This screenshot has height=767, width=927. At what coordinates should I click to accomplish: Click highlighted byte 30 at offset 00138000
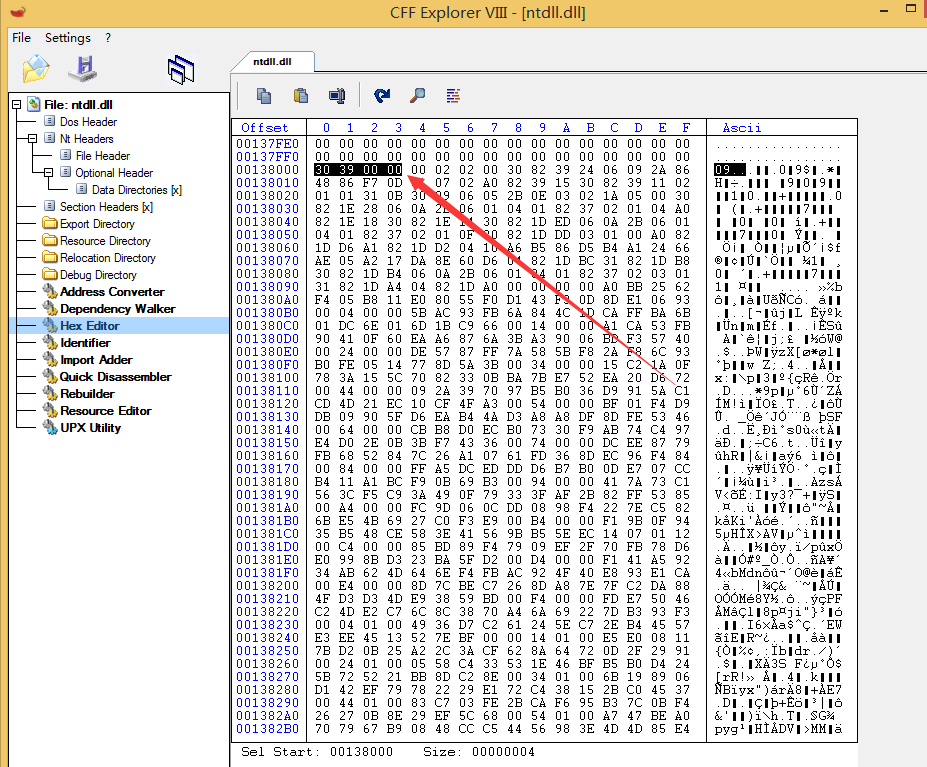tap(322, 170)
